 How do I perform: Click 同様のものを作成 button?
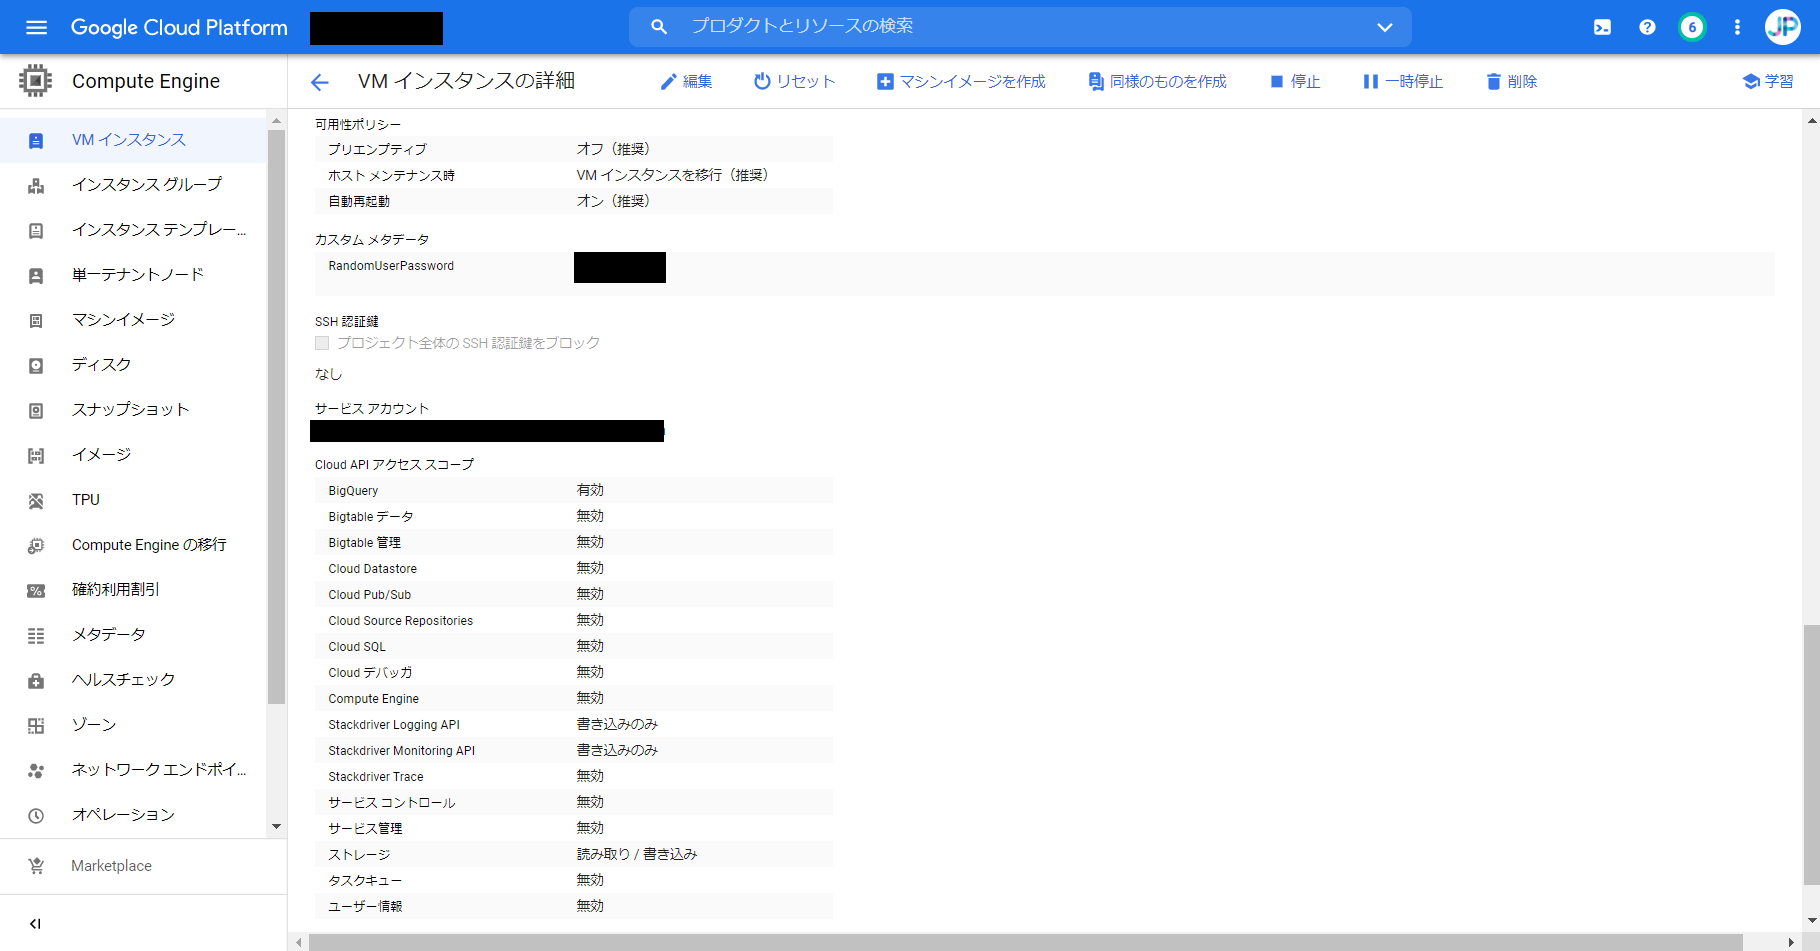point(1157,82)
